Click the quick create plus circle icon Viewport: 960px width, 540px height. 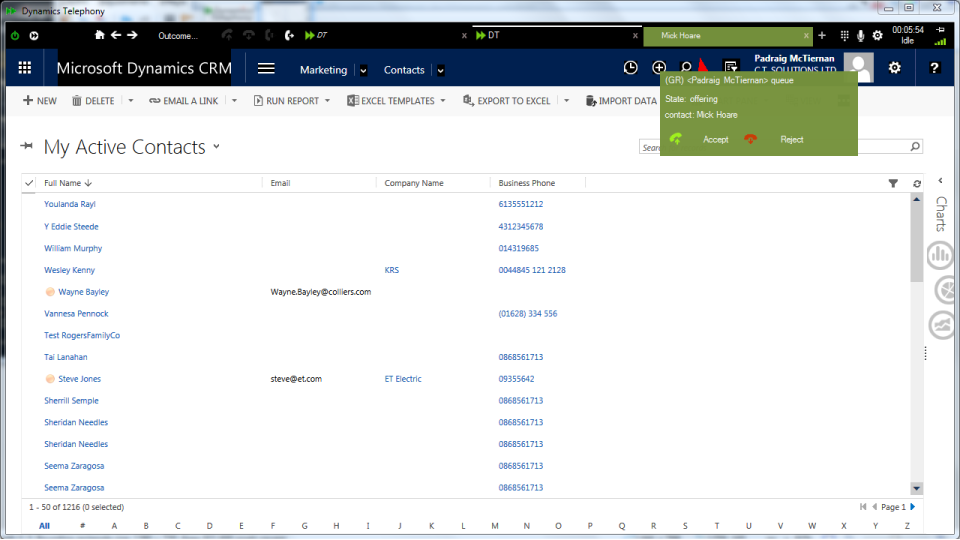[x=659, y=68]
